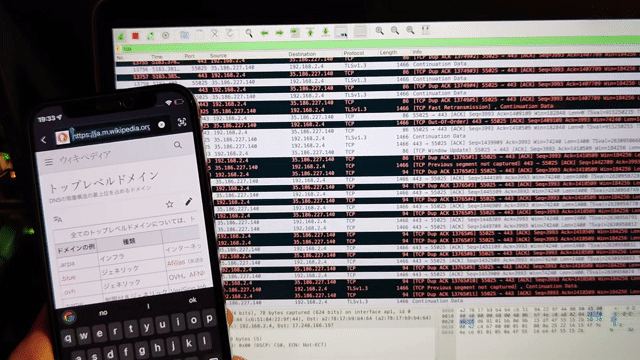This screenshot has width=640, height=360.
Task: Tap the star watch-article icon on Wikipedia
Action: click(169, 204)
